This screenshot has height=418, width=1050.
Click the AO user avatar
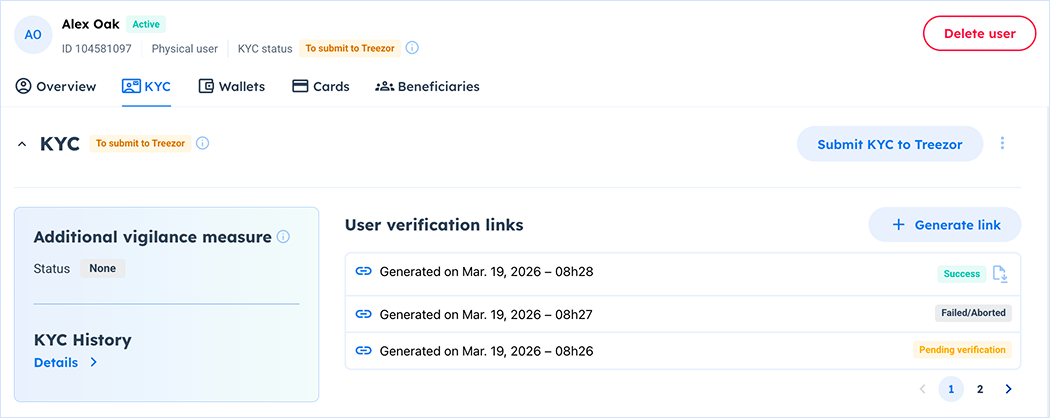pos(33,35)
